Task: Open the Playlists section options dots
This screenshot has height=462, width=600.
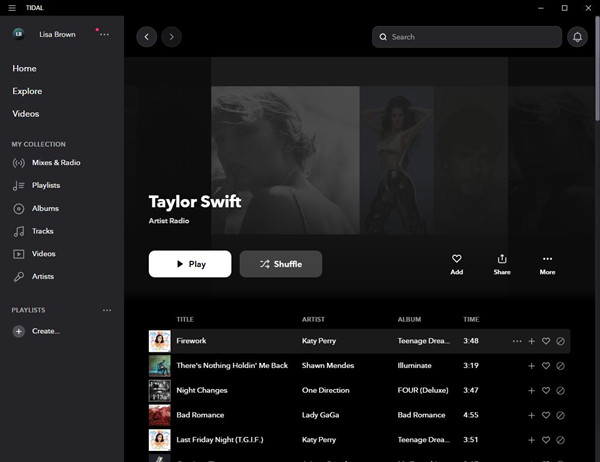Action: pos(107,310)
